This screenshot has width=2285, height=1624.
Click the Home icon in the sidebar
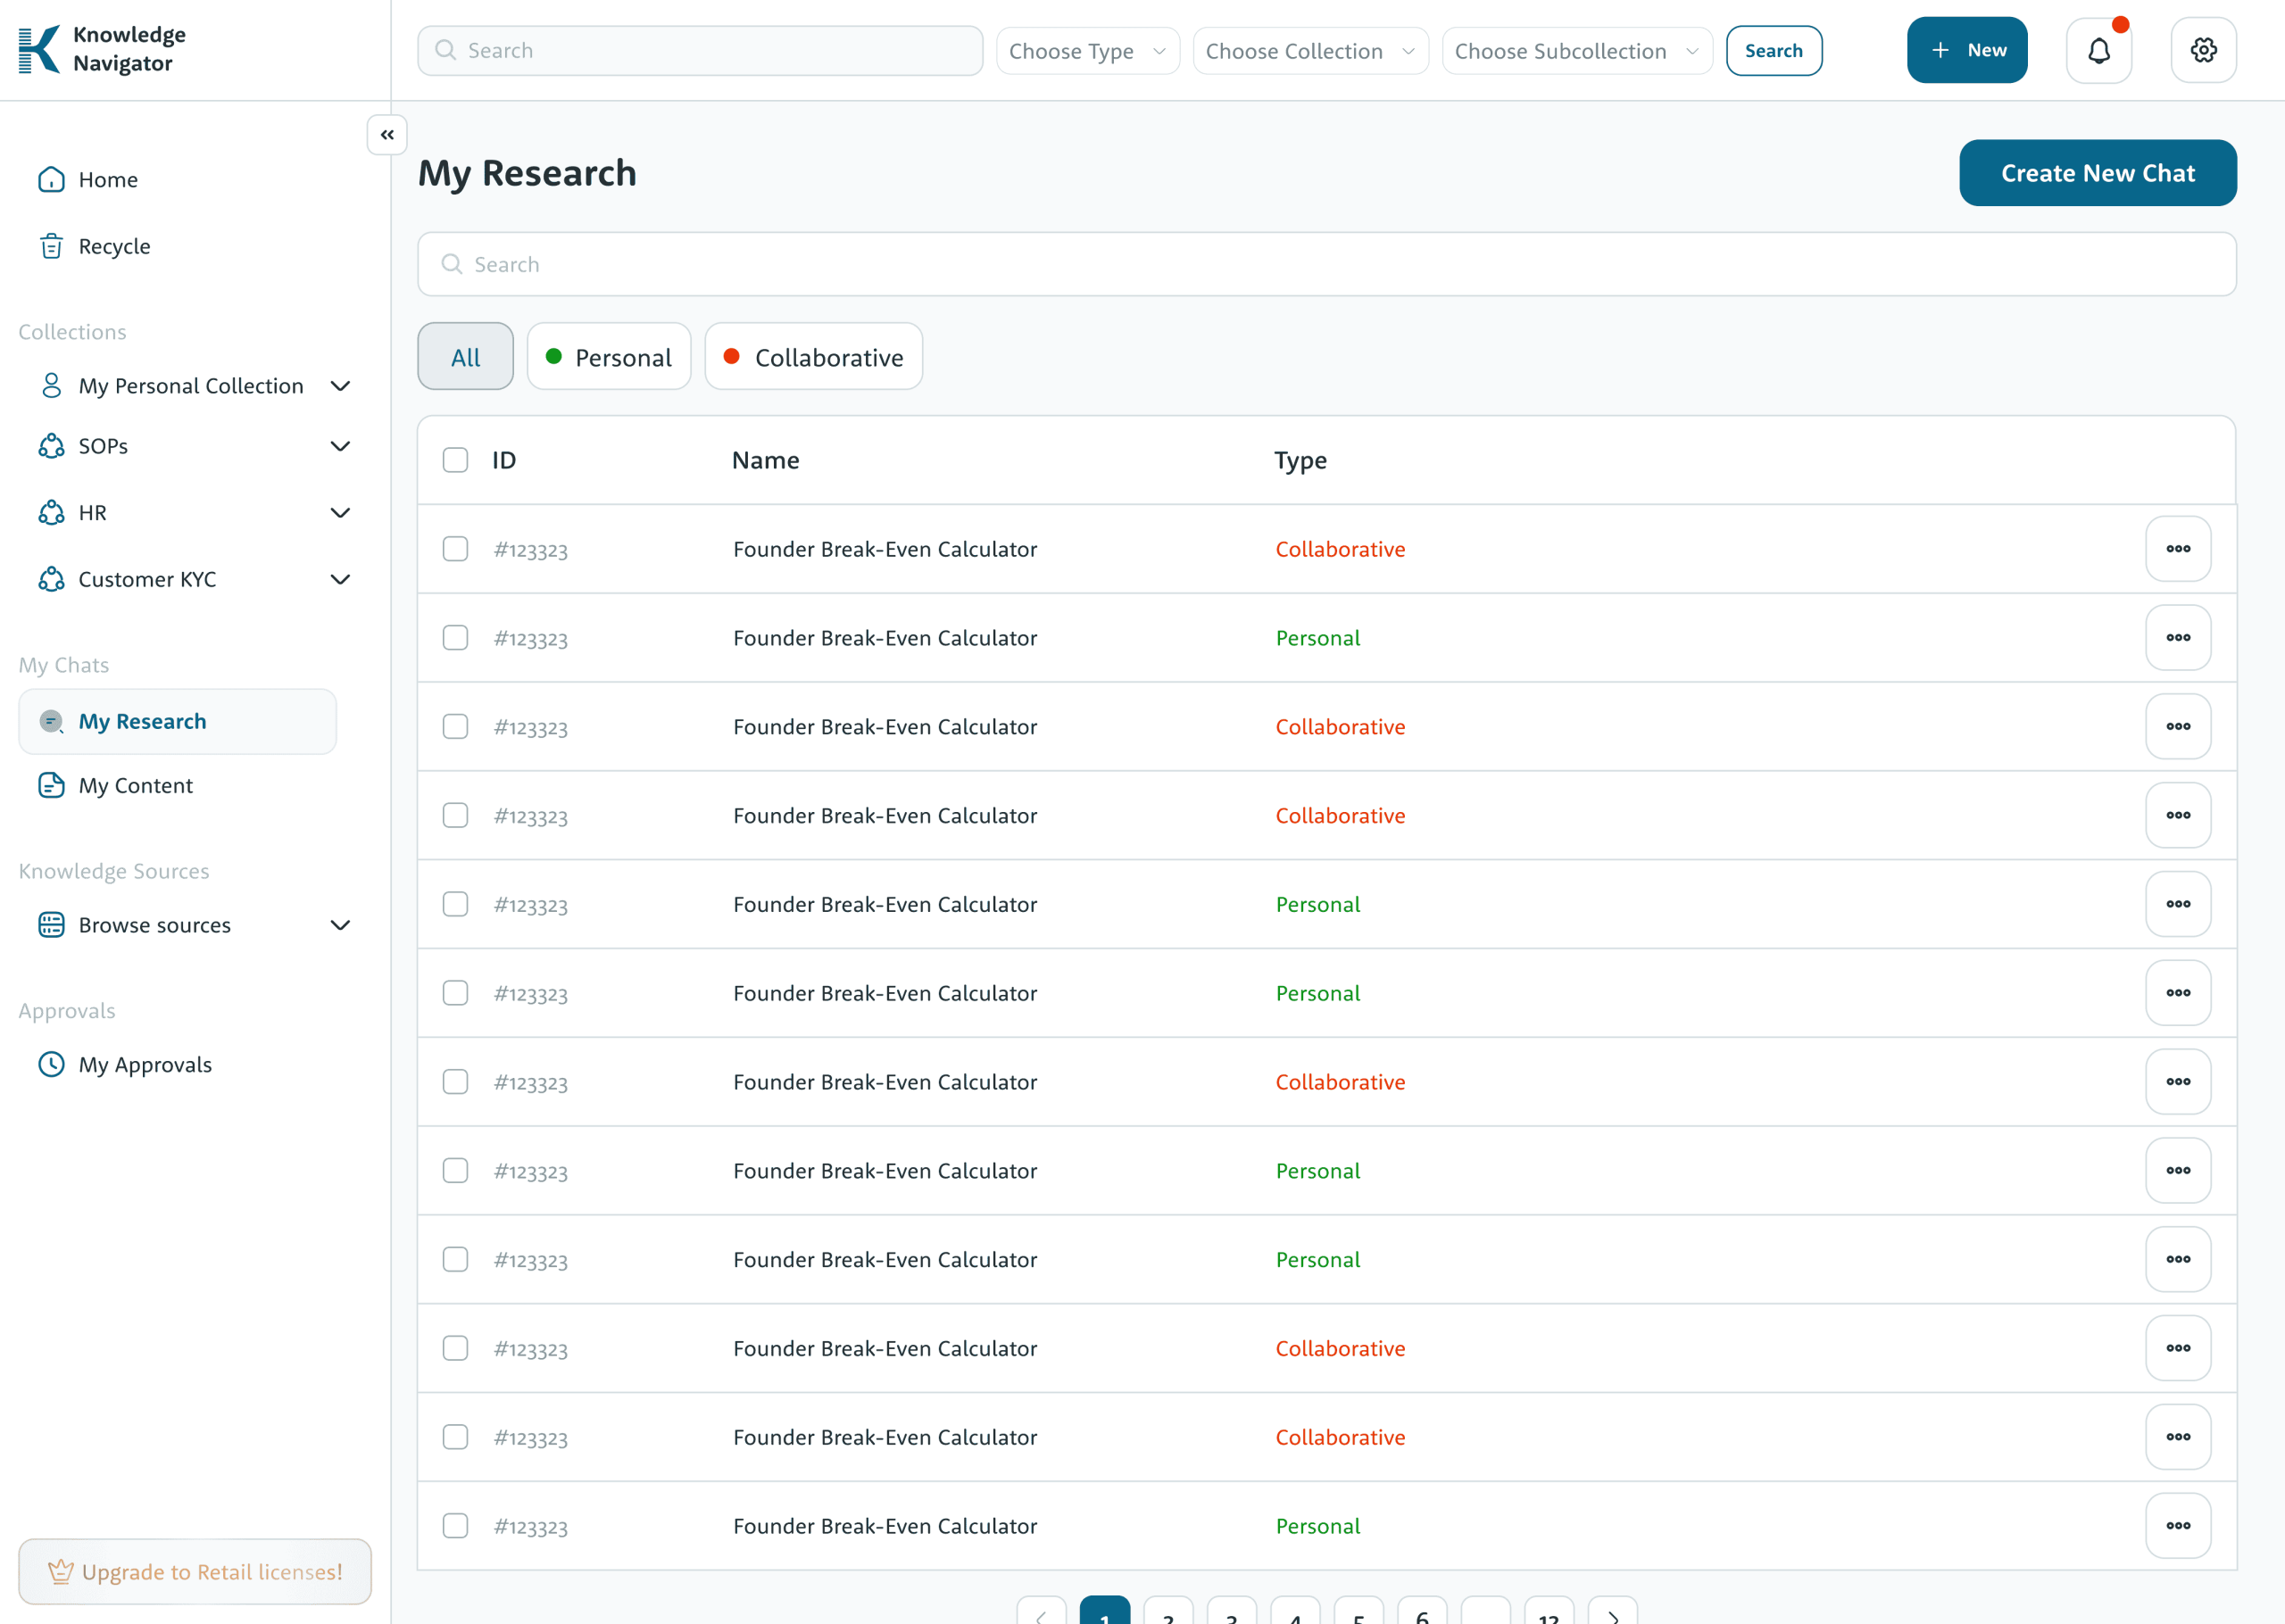point(51,180)
